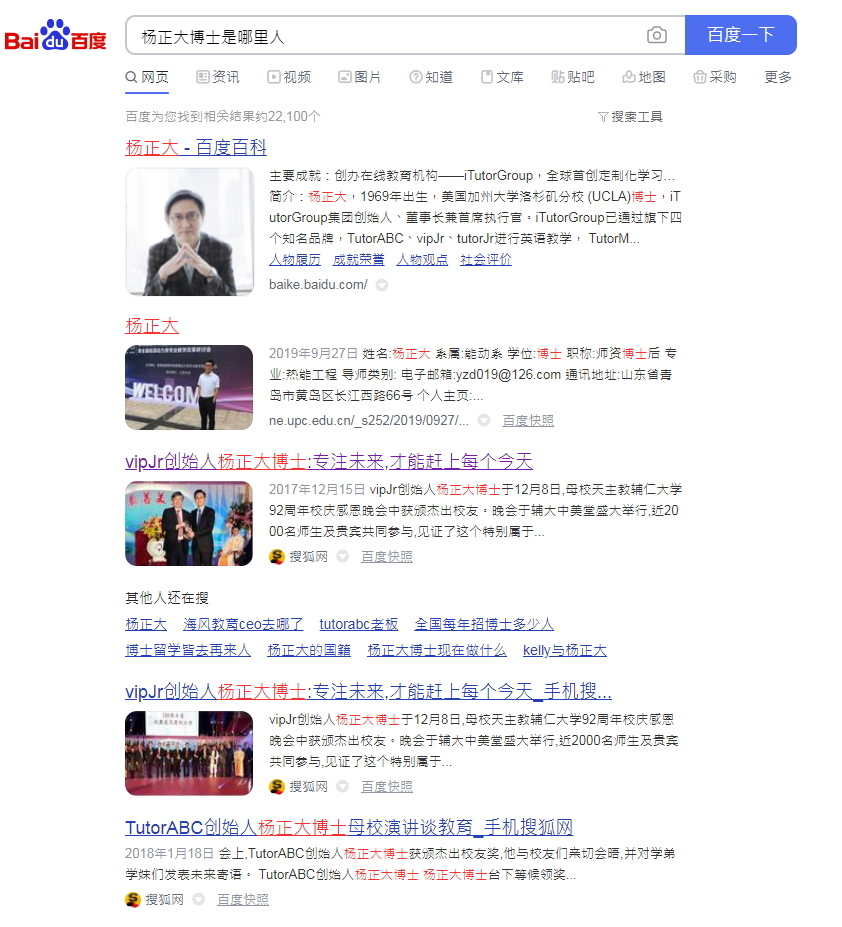This screenshot has height=927, width=842.
Task: Click the Baidu logo
Action: pyautogui.click(x=56, y=35)
